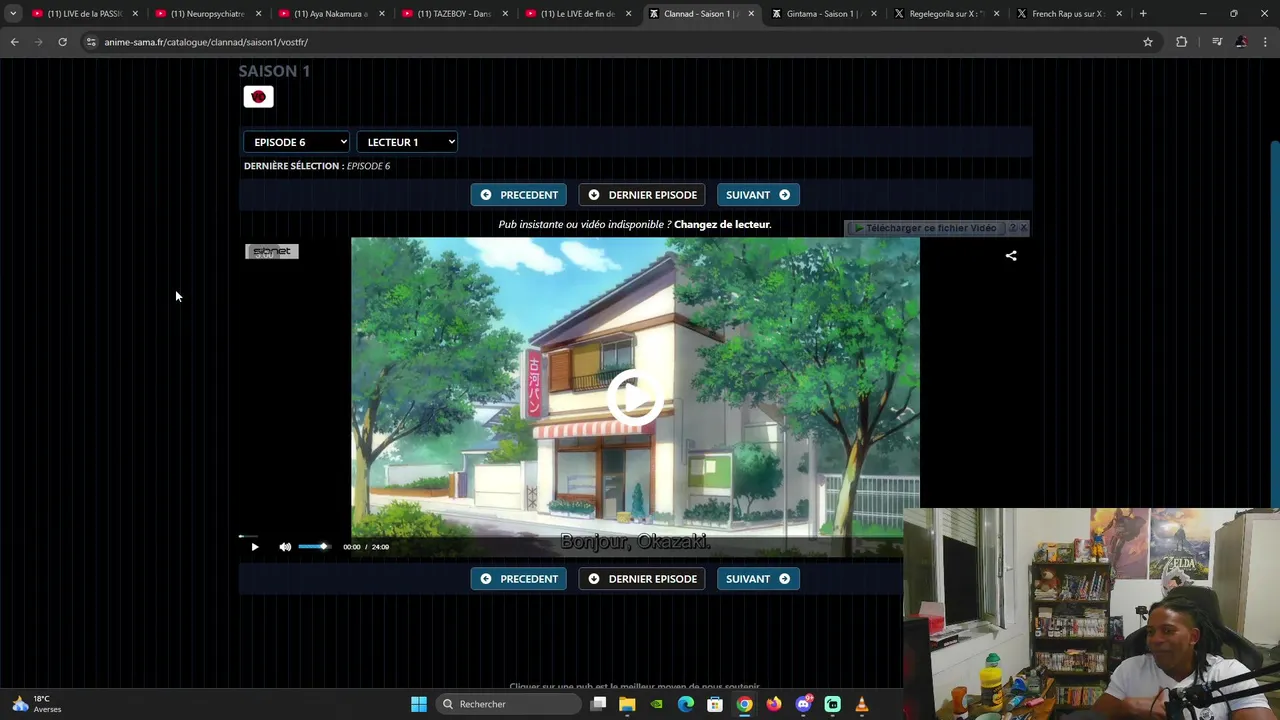
Task: Click the bottom PRECEDENT button
Action: [x=519, y=579]
